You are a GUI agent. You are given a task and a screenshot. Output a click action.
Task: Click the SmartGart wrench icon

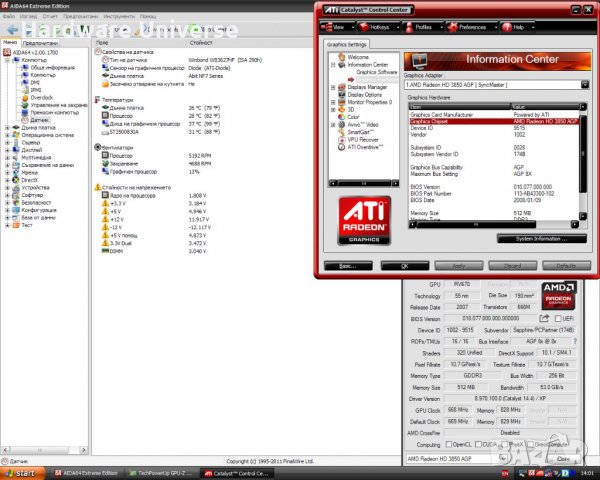[x=342, y=132]
